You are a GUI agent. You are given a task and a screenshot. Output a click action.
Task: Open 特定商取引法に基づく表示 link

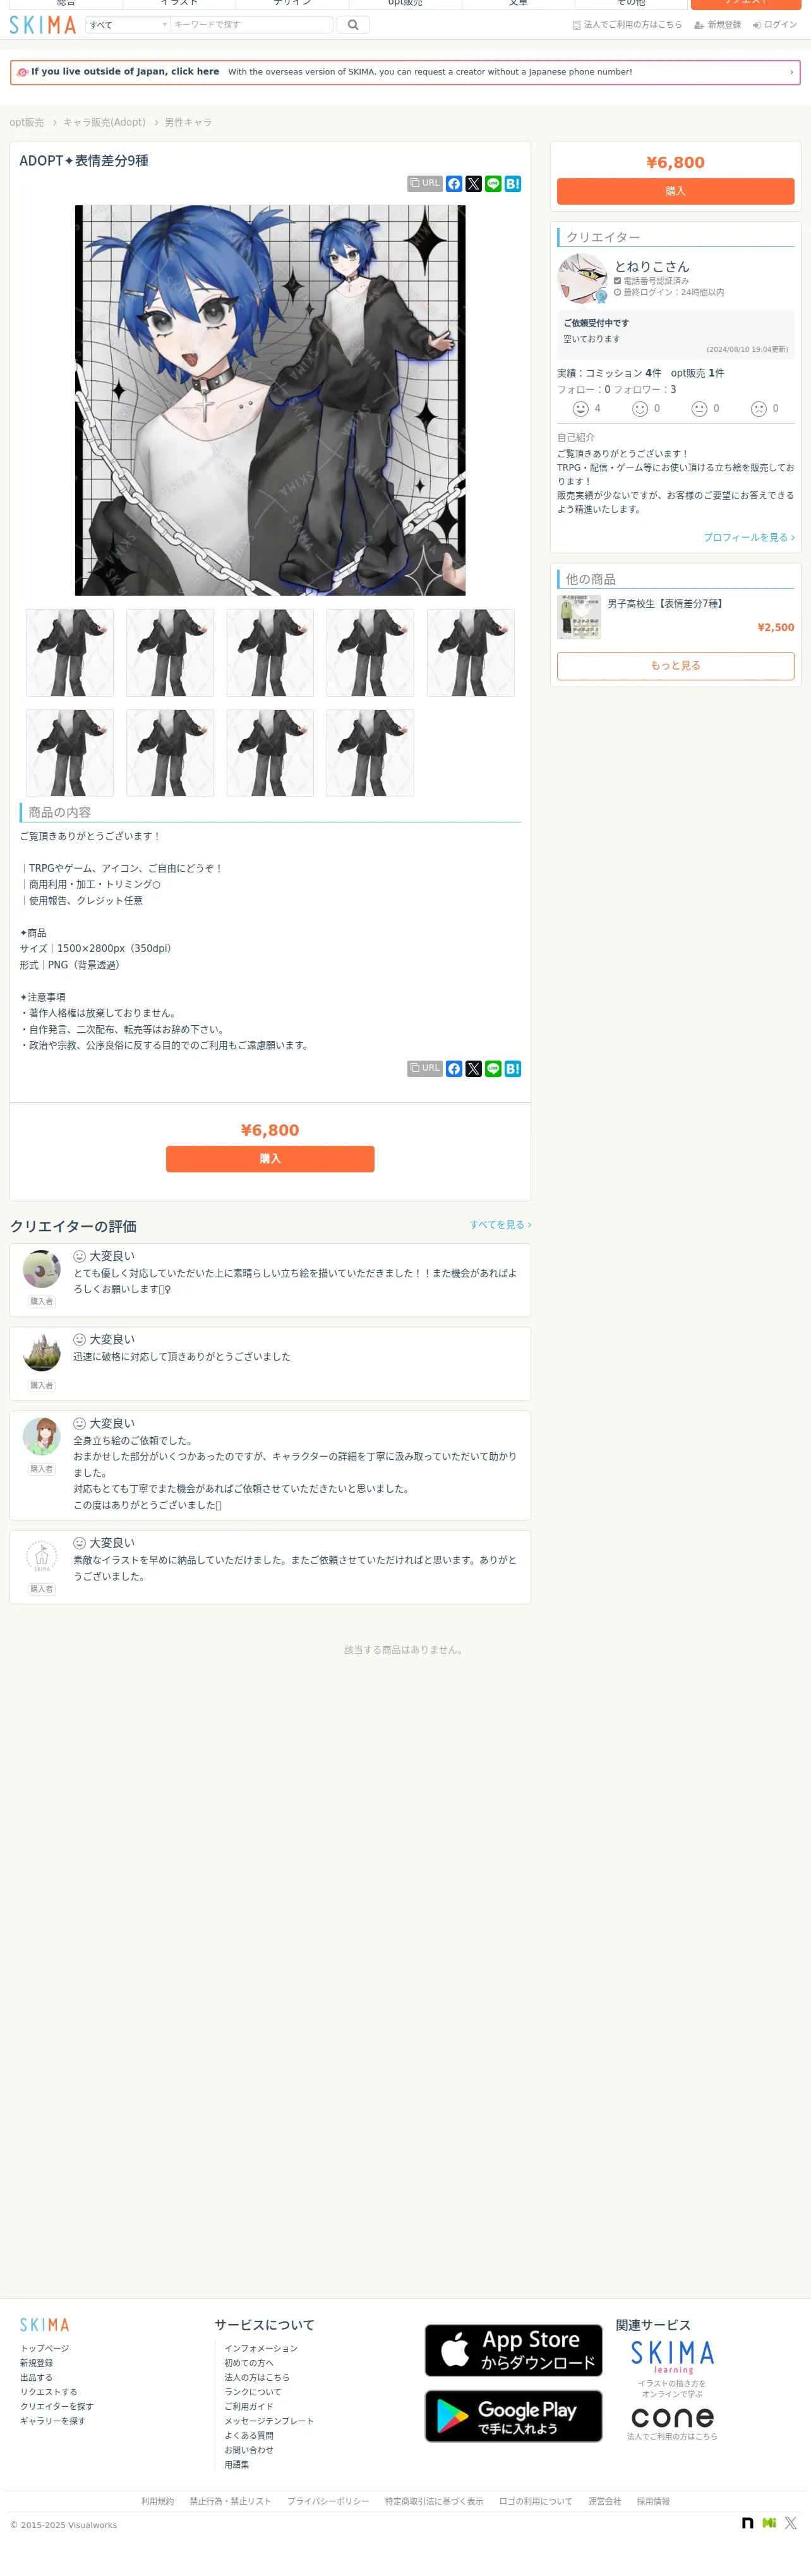tap(434, 2501)
